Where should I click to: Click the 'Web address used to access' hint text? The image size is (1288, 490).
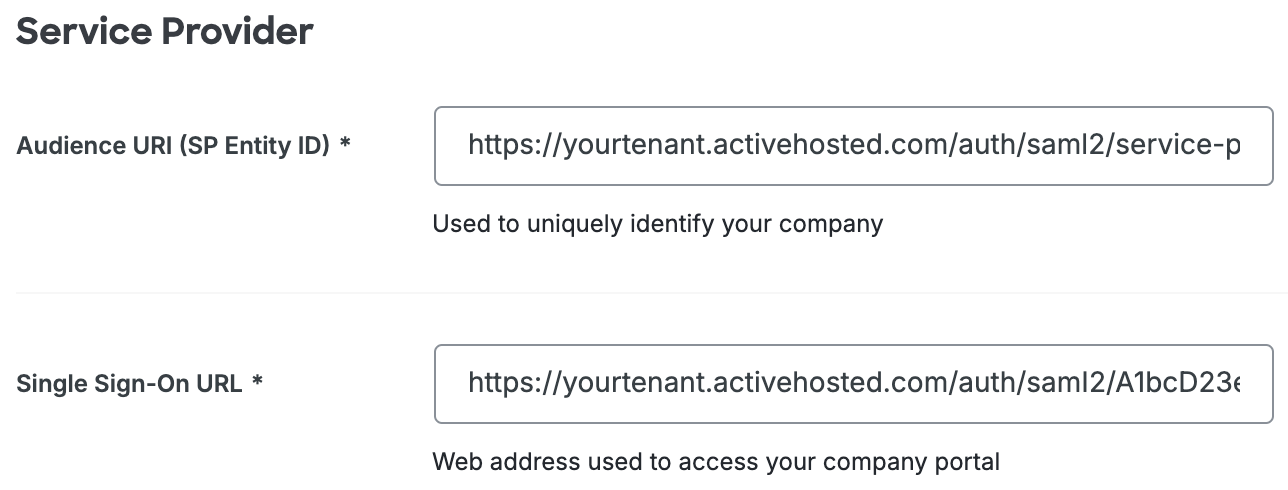715,462
